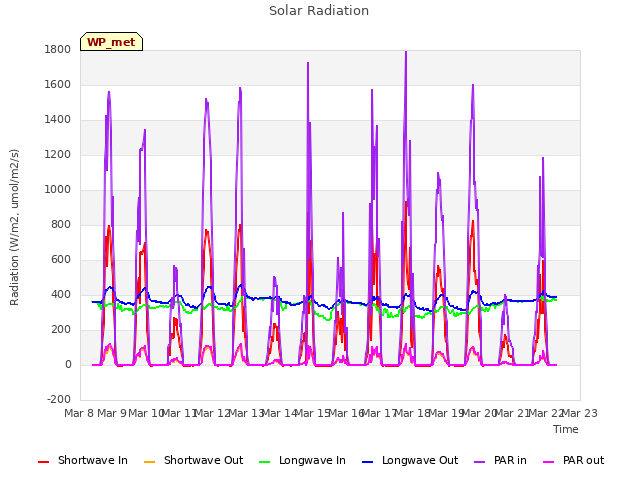Click the blue Longwave Out legend swatch
Viewport: 640px width, 480px height.
click(367, 462)
